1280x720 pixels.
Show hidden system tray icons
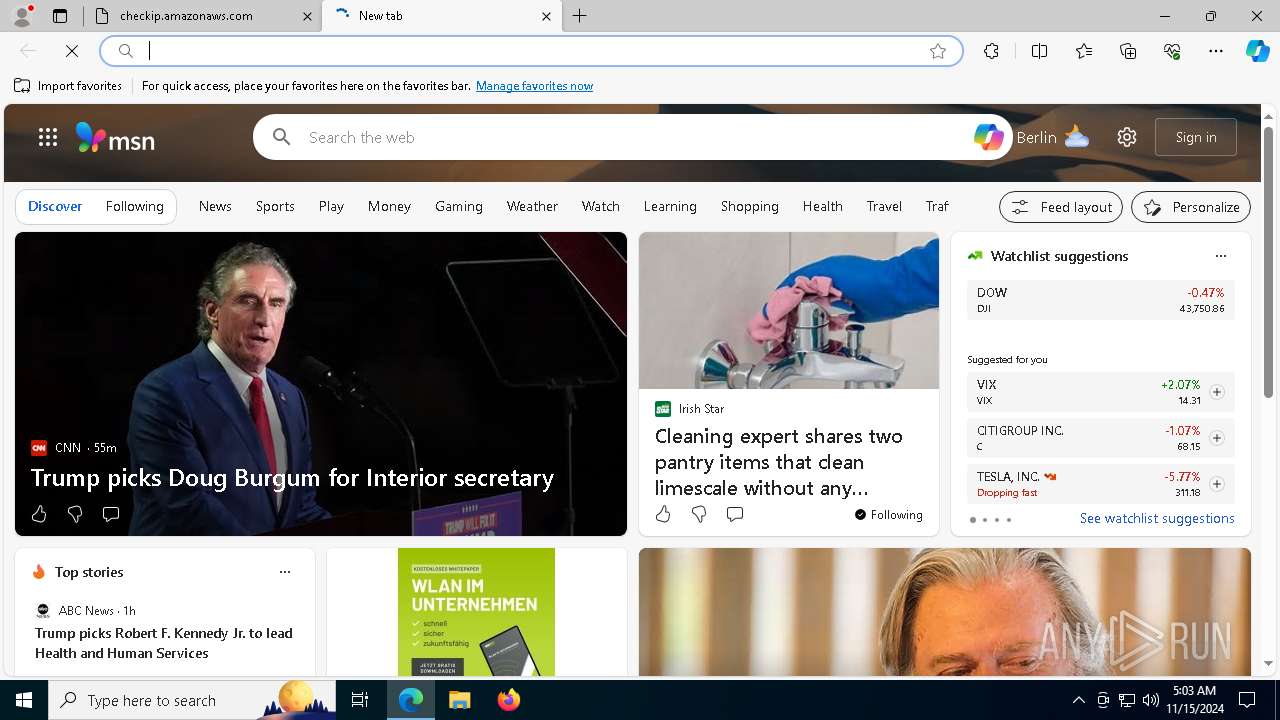1079,700
